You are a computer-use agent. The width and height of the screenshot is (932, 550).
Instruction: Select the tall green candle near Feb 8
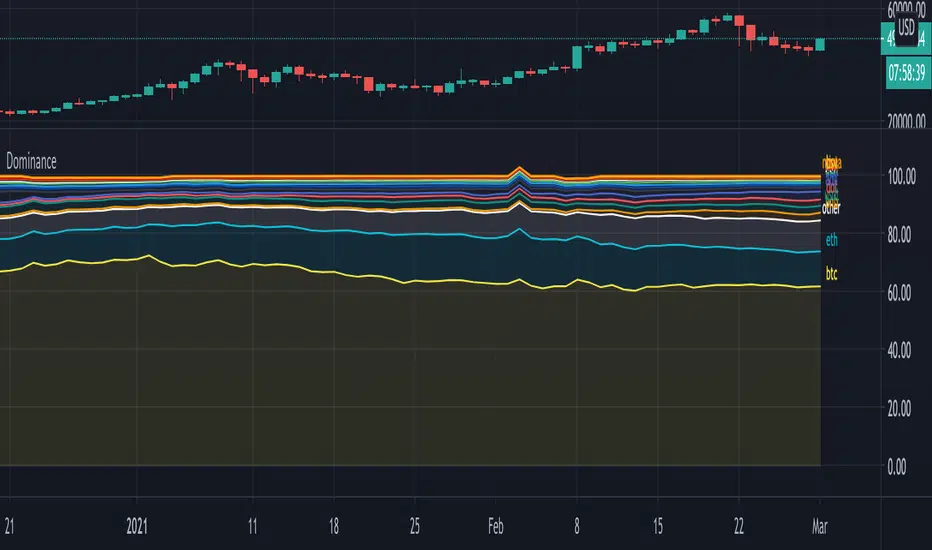pyautogui.click(x=577, y=58)
